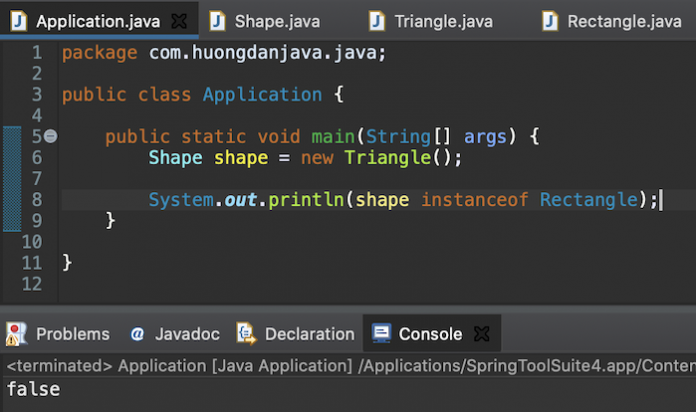Click the Java file icon beside Triangle.java

pyautogui.click(x=377, y=20)
